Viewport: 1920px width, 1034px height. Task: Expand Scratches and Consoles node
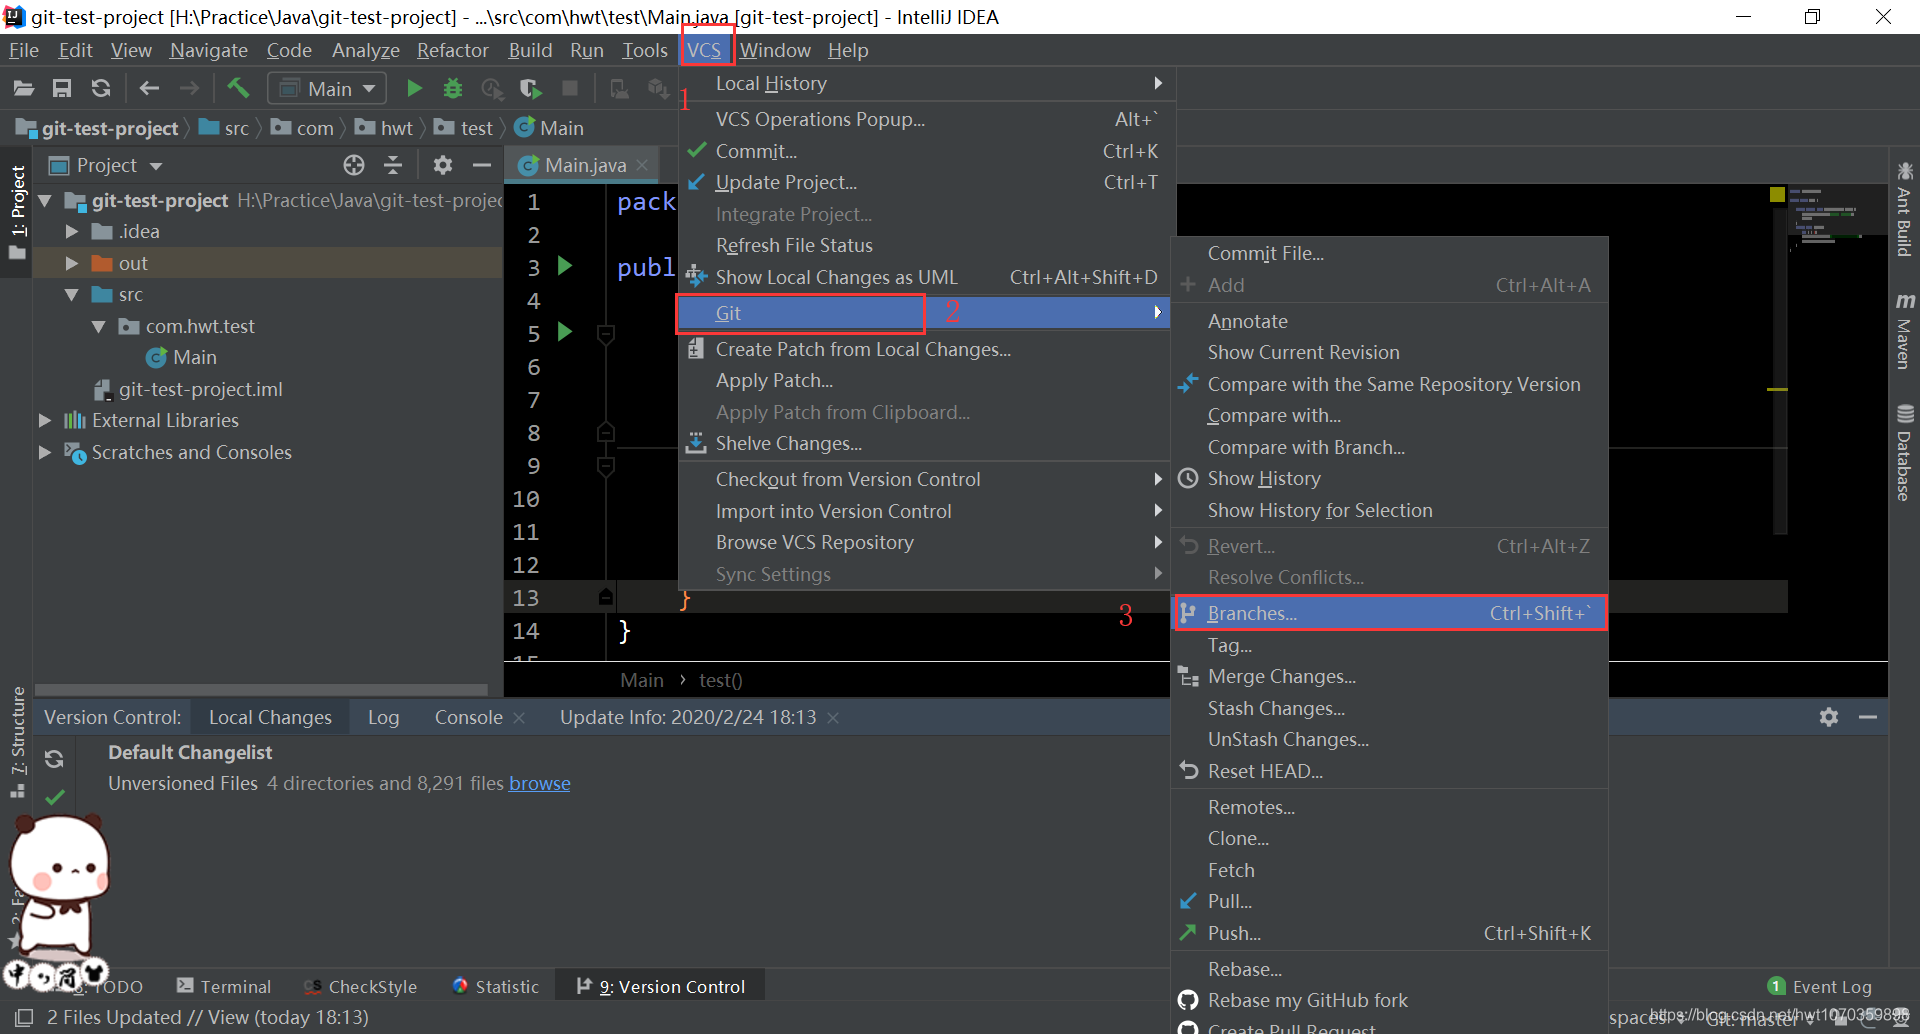pos(45,453)
